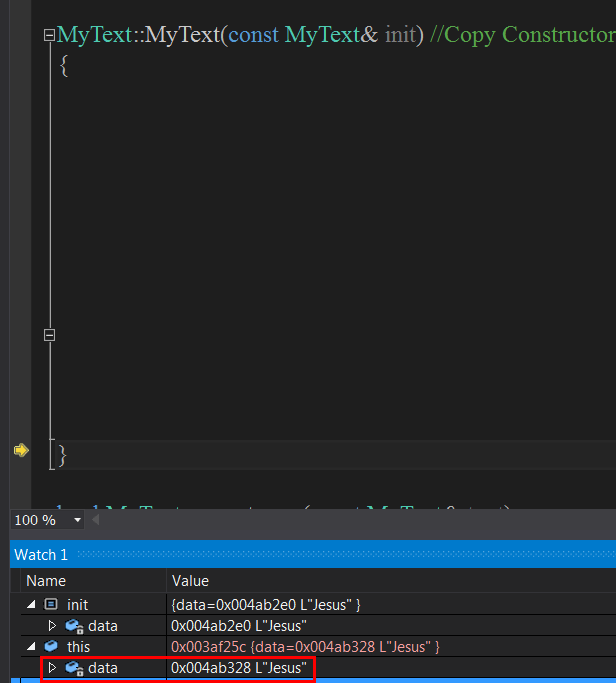Select init value {data=0x004ab2e0 L"Jesus" }
The width and height of the screenshot is (616, 683).
pyautogui.click(x=266, y=605)
